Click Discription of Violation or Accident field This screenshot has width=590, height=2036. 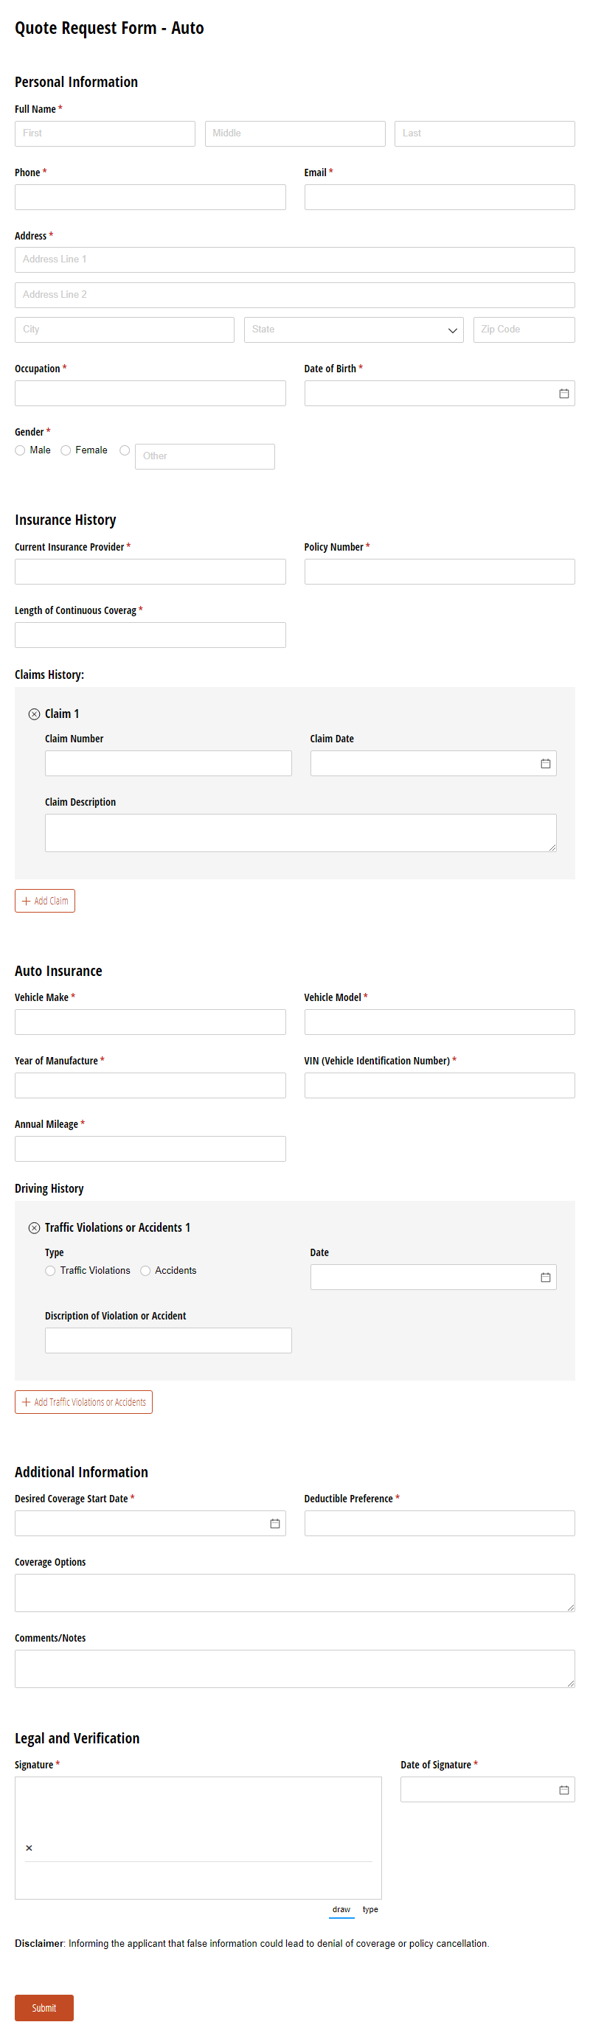point(168,1341)
